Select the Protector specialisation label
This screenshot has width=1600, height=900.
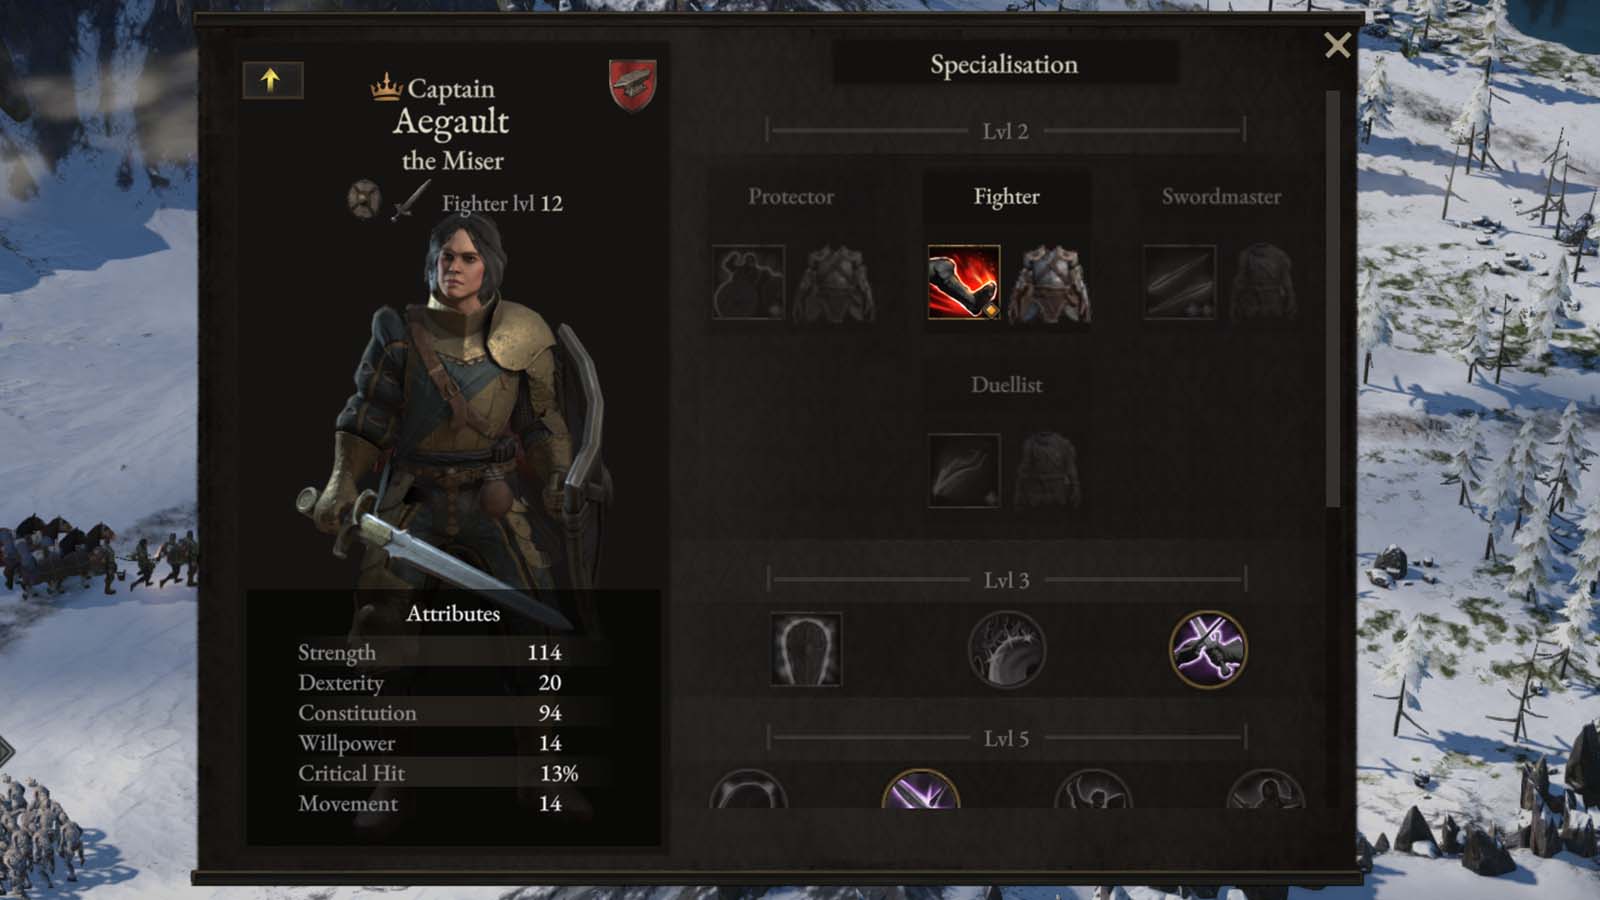(x=791, y=197)
